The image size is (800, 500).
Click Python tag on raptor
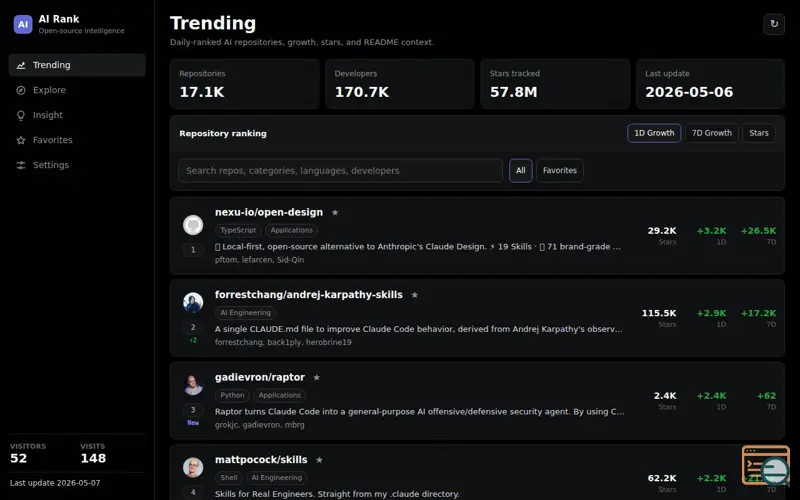pyautogui.click(x=232, y=395)
